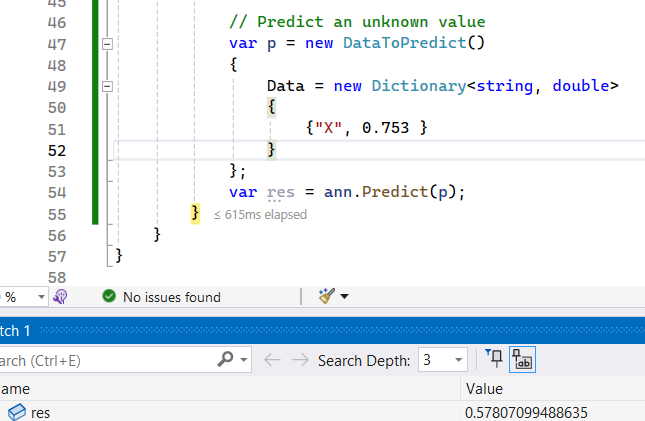Toggle the pinned items filter icon
The image size is (645, 421).
coord(494,358)
